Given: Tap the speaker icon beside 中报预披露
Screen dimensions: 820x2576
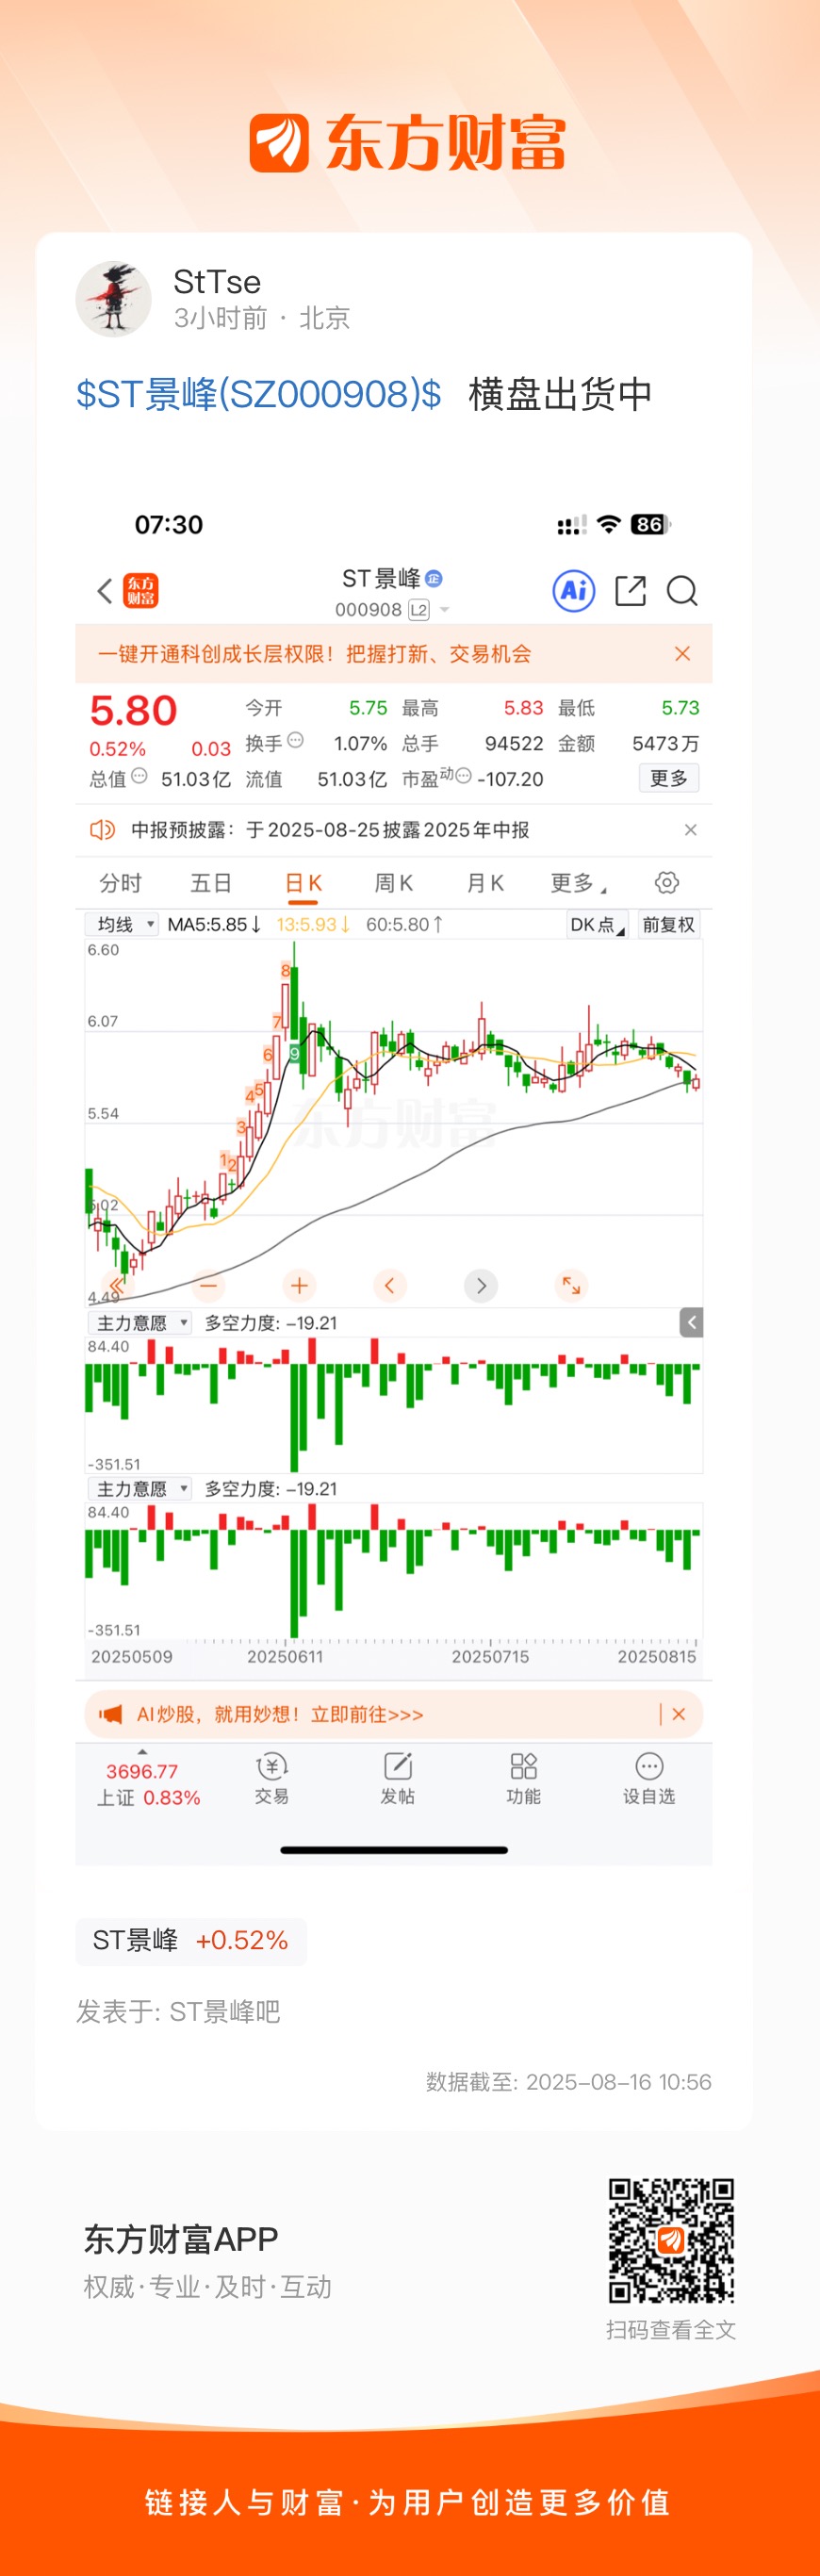Looking at the screenshot, I should point(103,829).
